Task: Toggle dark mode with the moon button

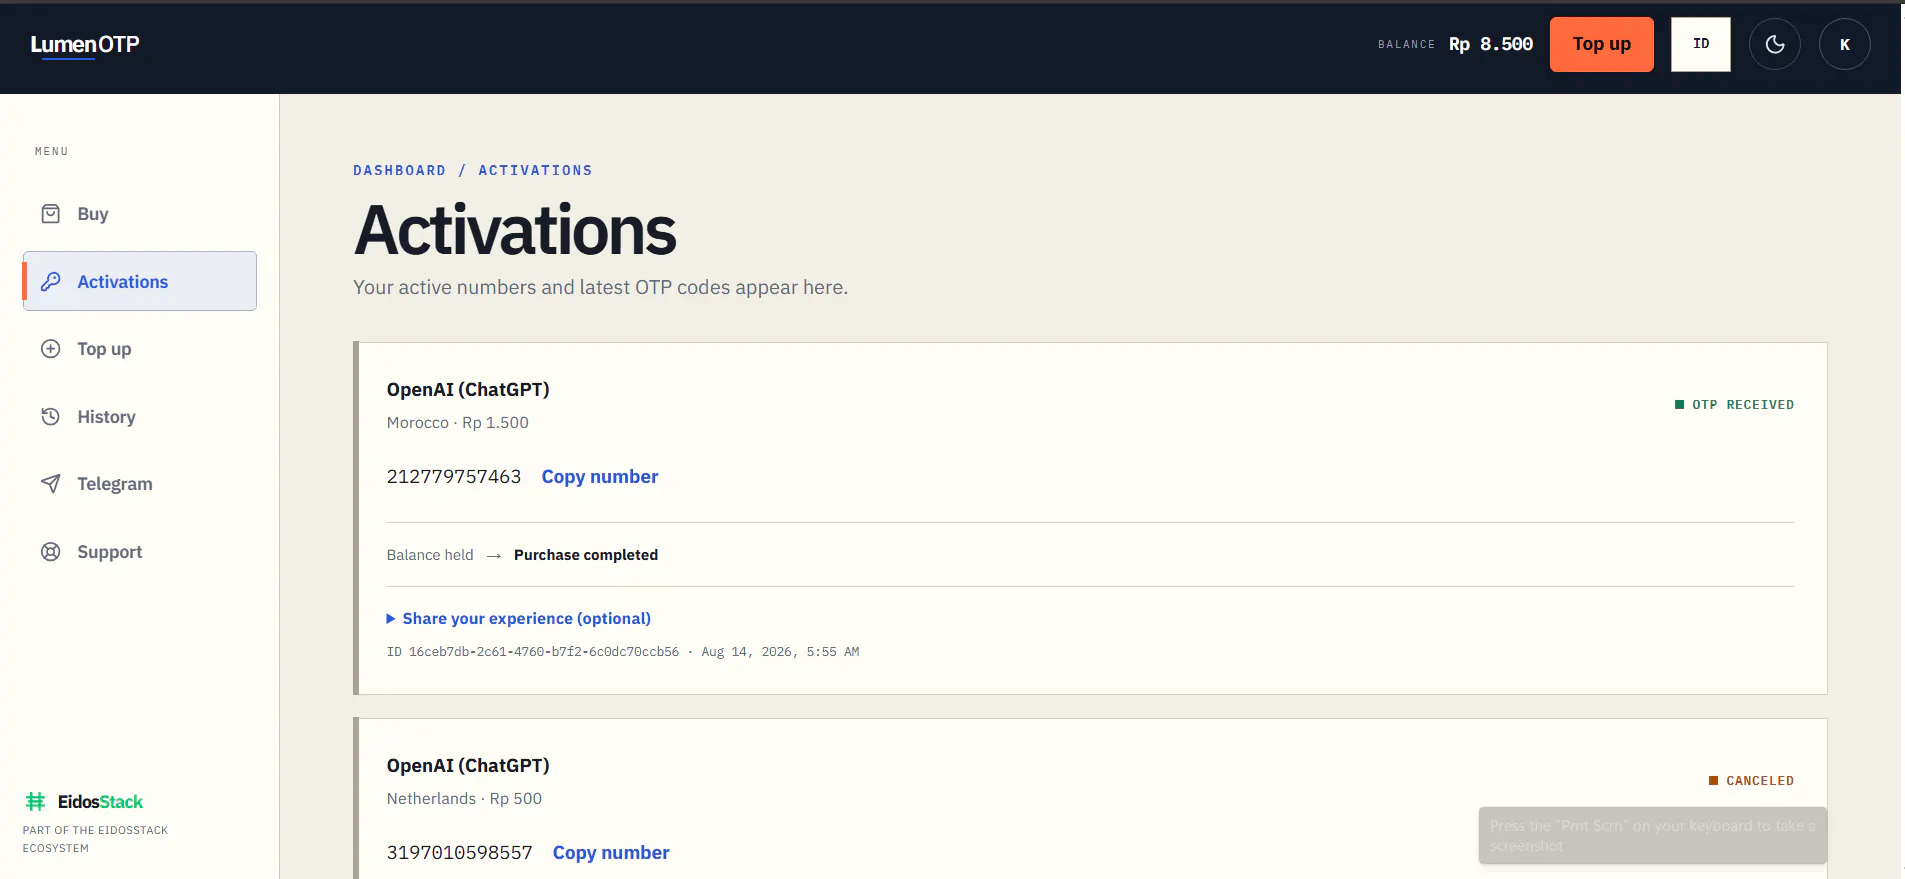Action: [1774, 44]
